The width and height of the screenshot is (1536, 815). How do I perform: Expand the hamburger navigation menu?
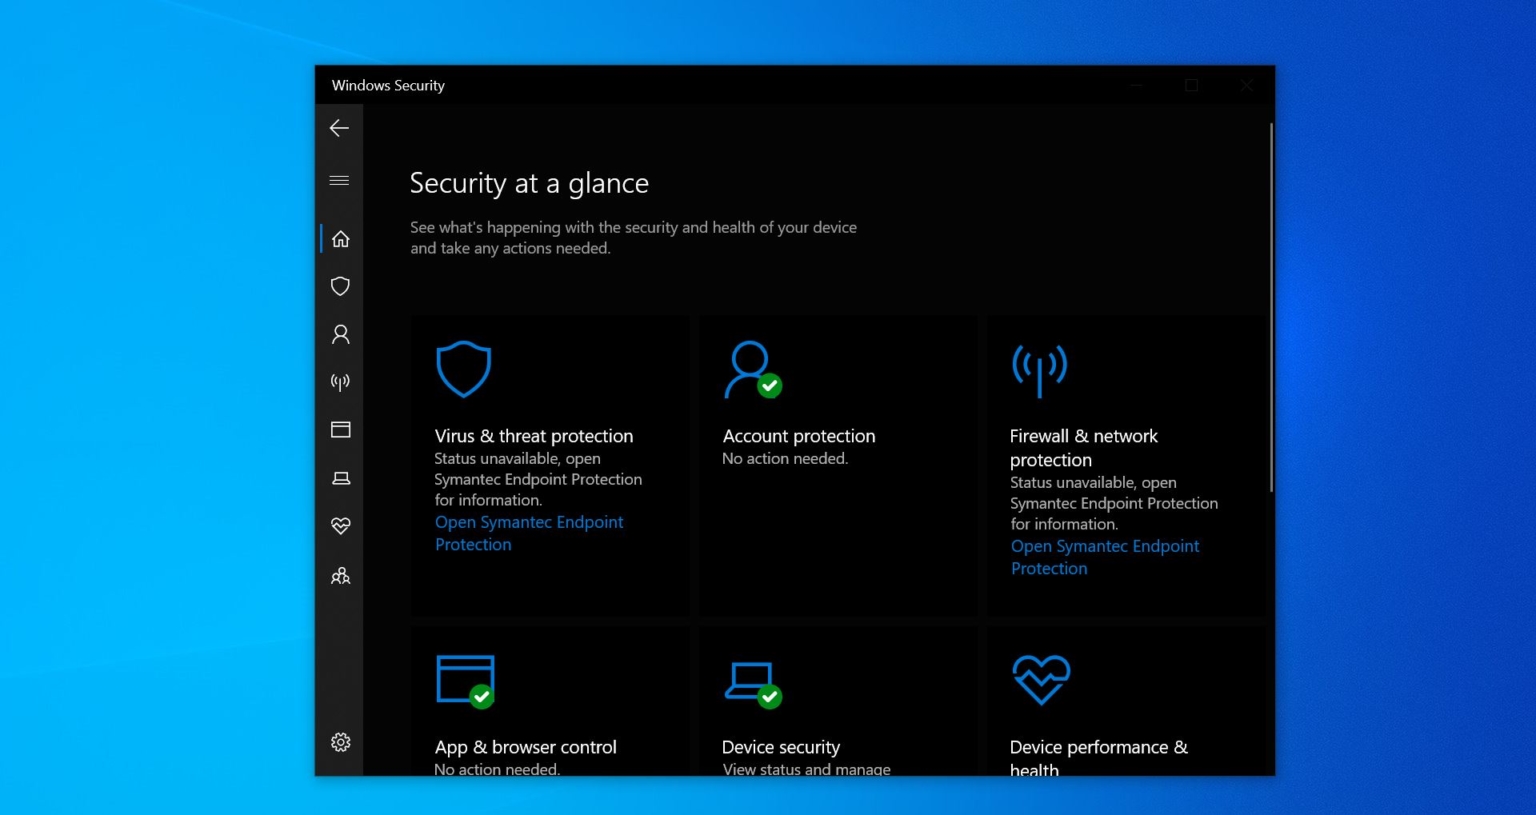click(339, 181)
